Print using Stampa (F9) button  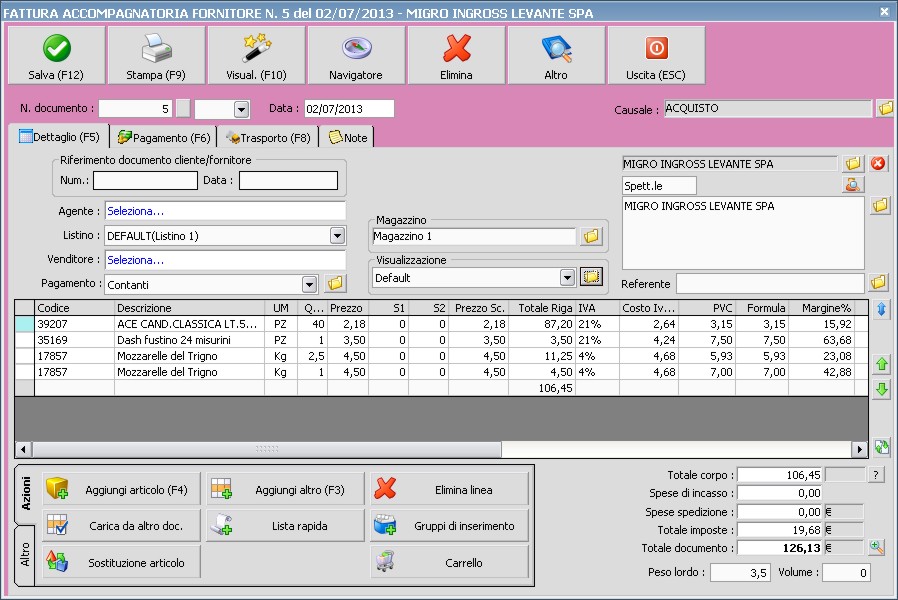tap(156, 56)
